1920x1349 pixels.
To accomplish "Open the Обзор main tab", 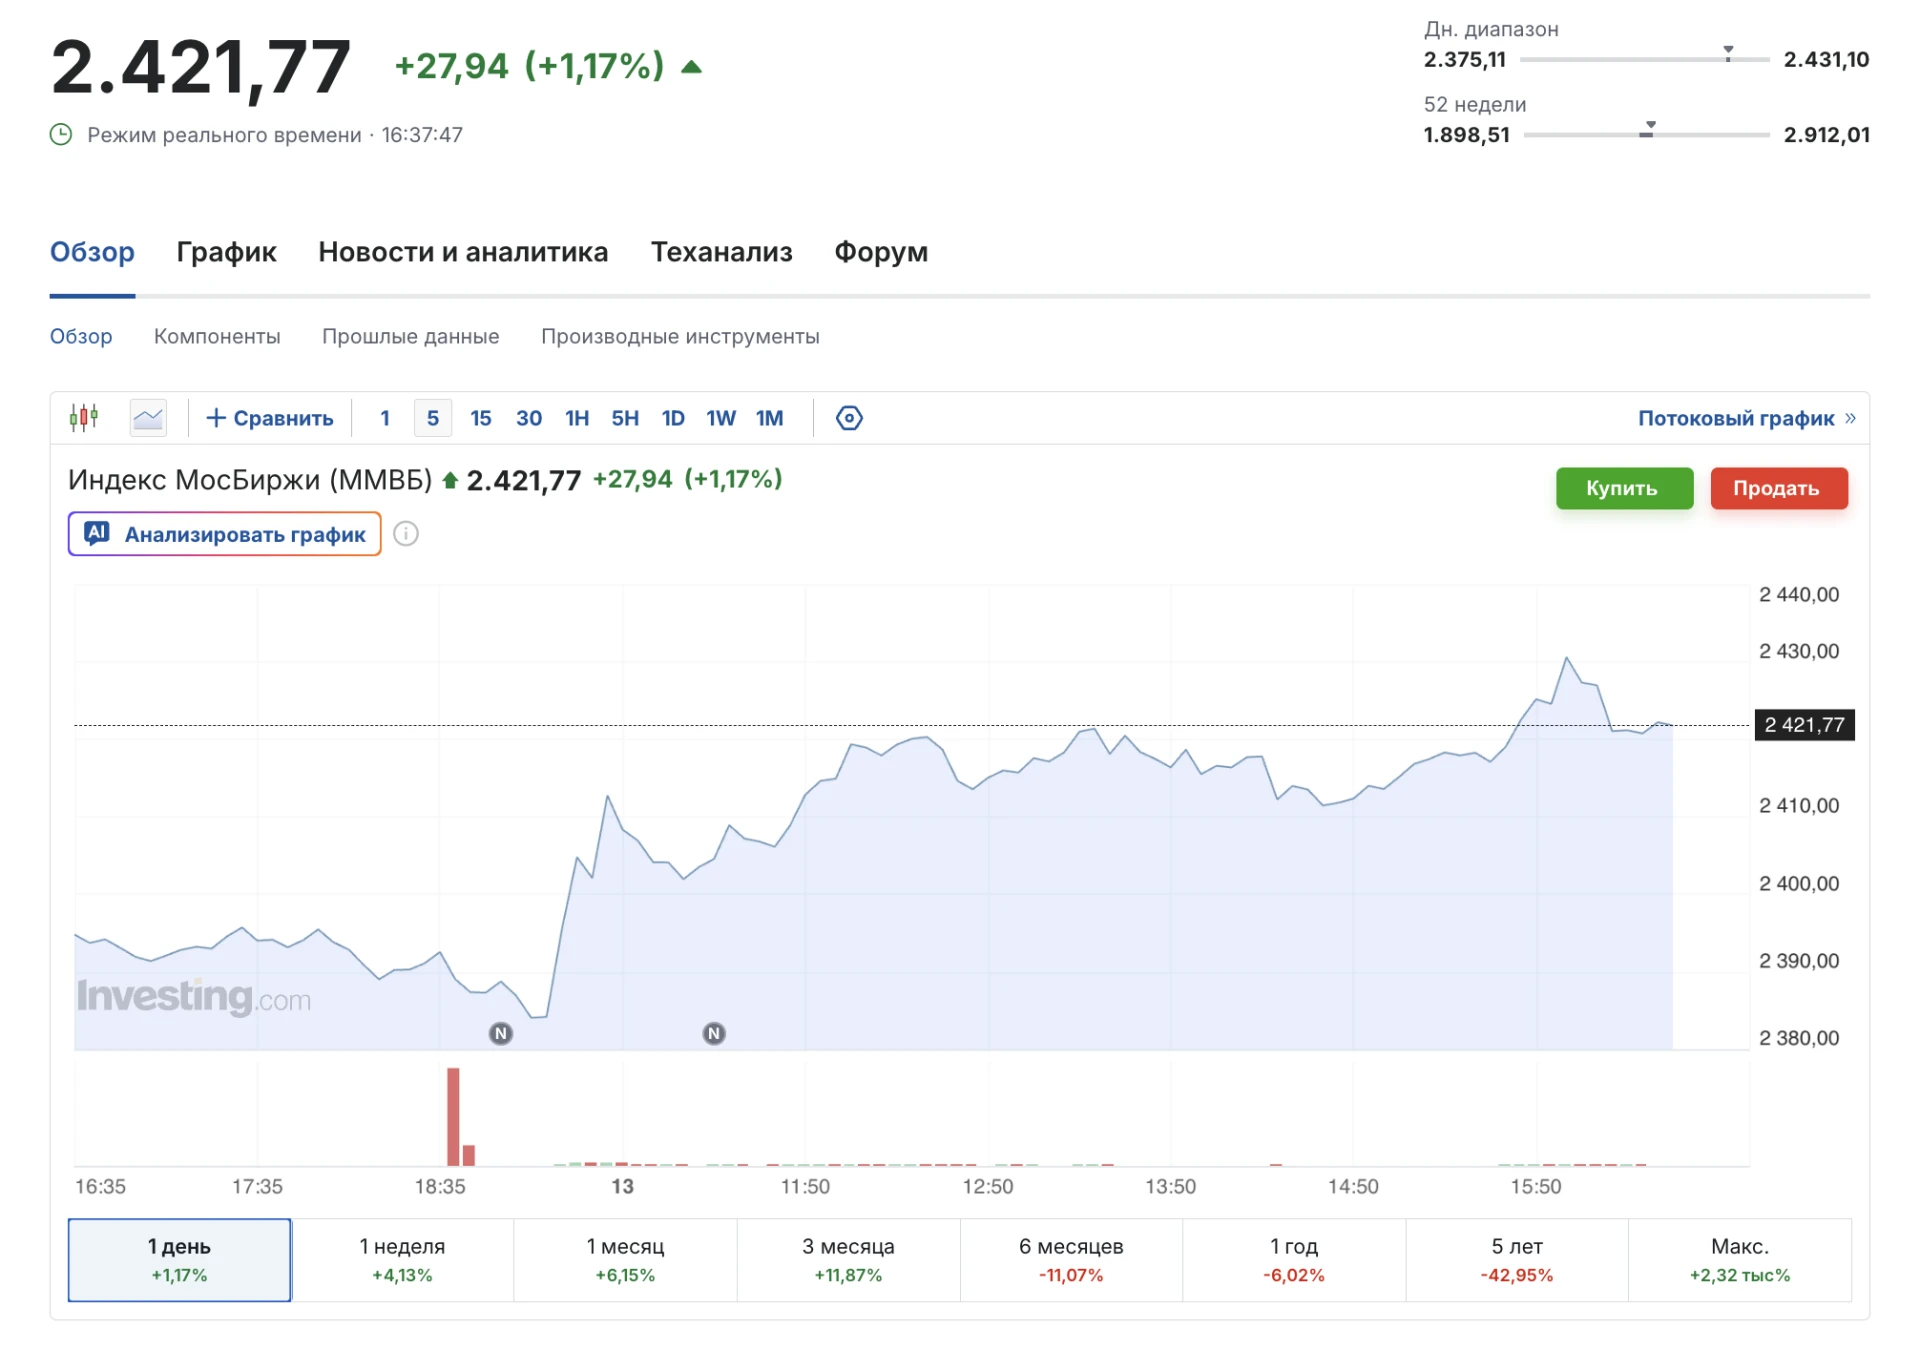I will [x=92, y=252].
